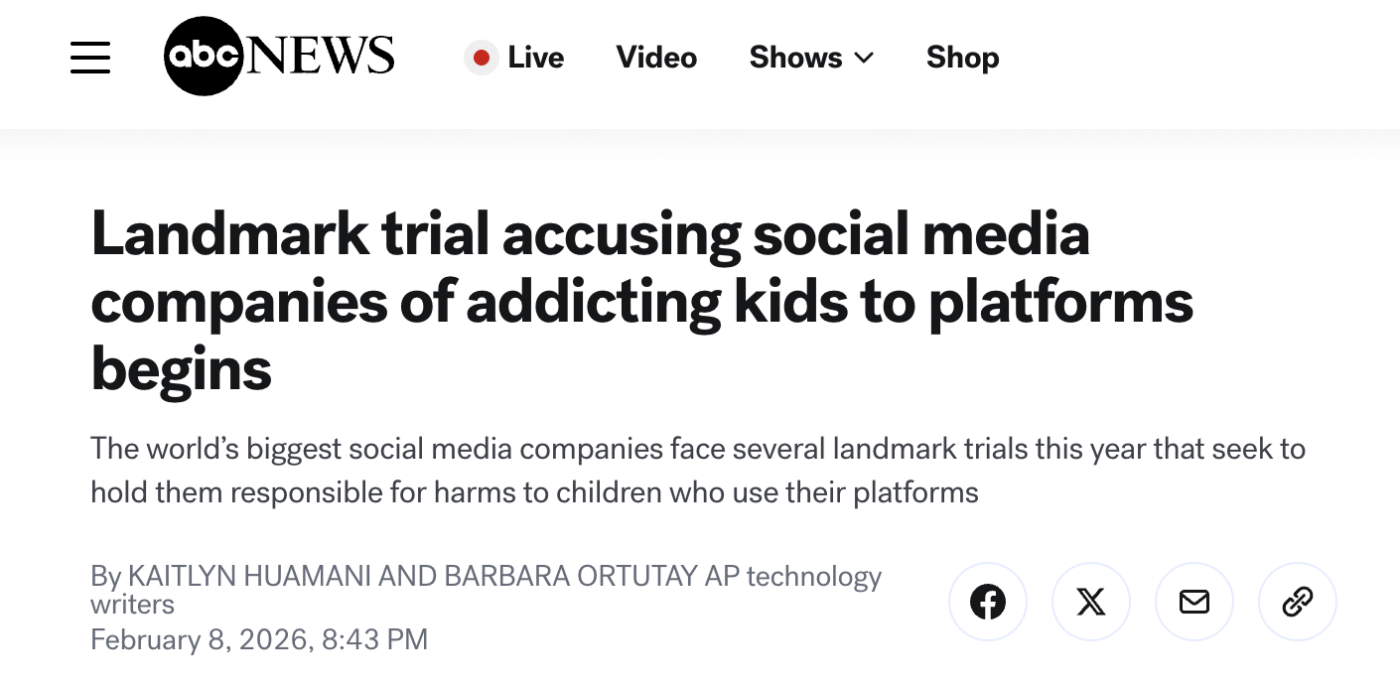Share the article on Facebook
The height and width of the screenshot is (689, 1400).
[x=987, y=602]
